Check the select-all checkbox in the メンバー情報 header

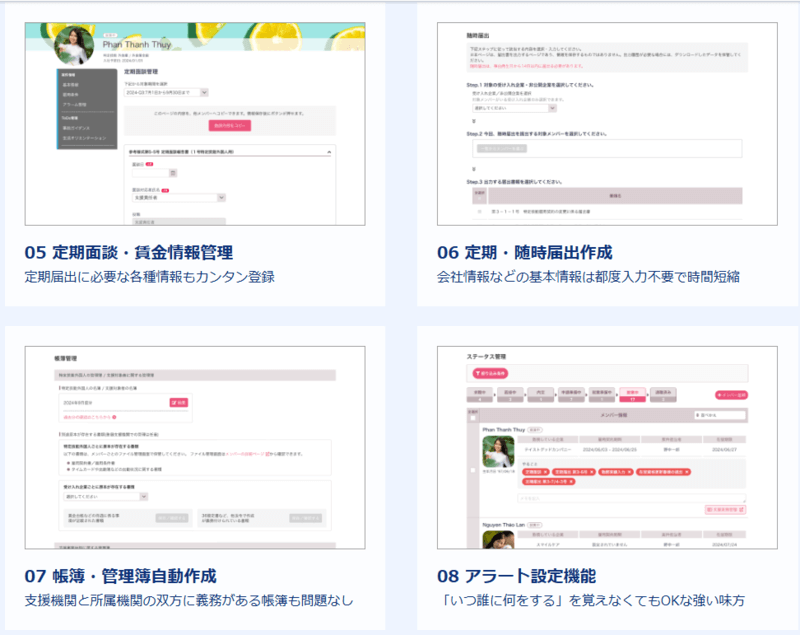(472, 416)
